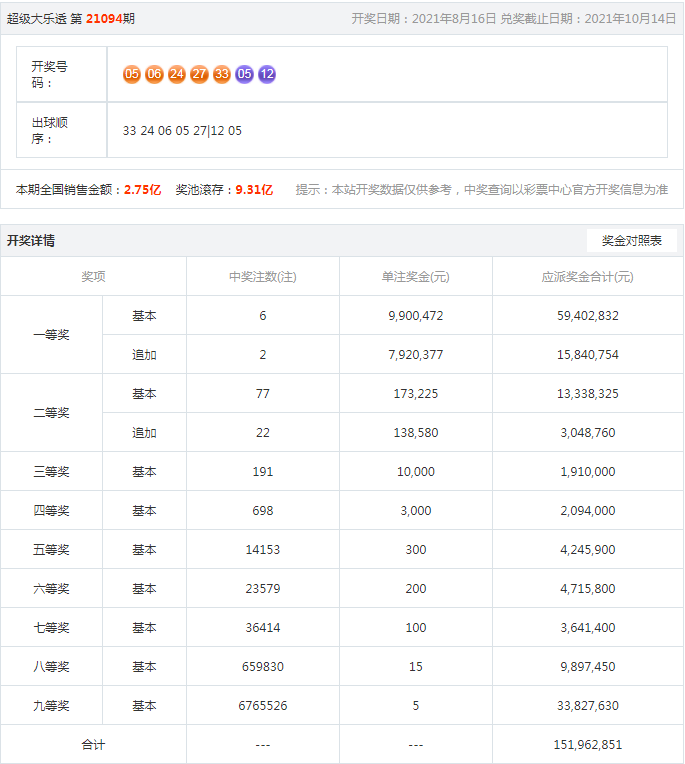
Task: Click the 2,094,000 total cell
Action: (588, 511)
